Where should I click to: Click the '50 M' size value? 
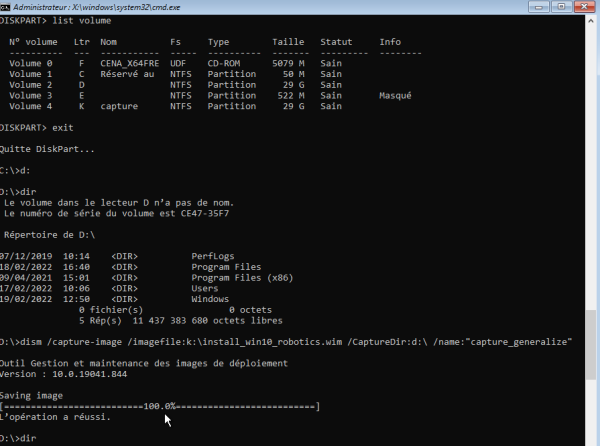click(x=293, y=74)
